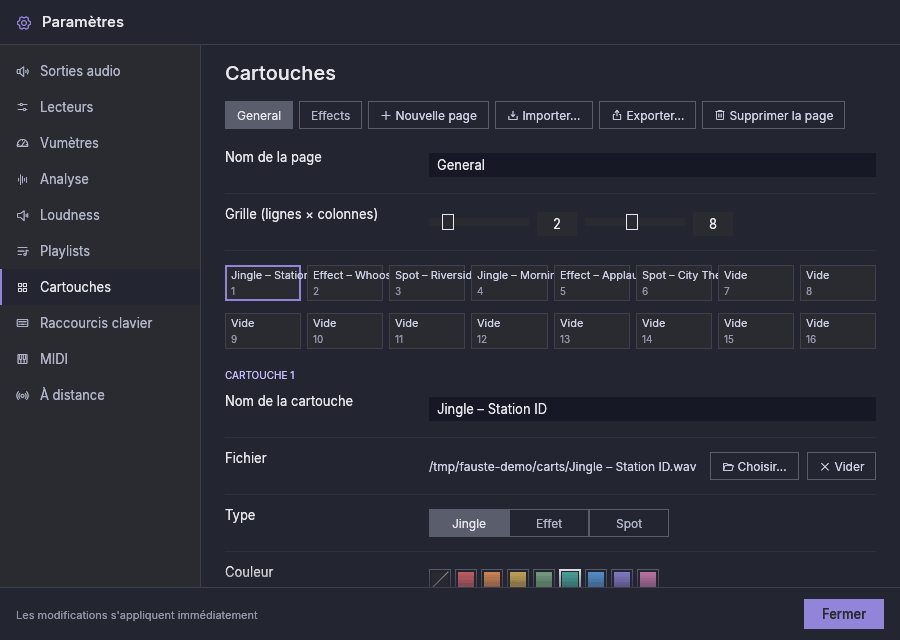
Task: Select the Playlists icon
Action: point(22,251)
